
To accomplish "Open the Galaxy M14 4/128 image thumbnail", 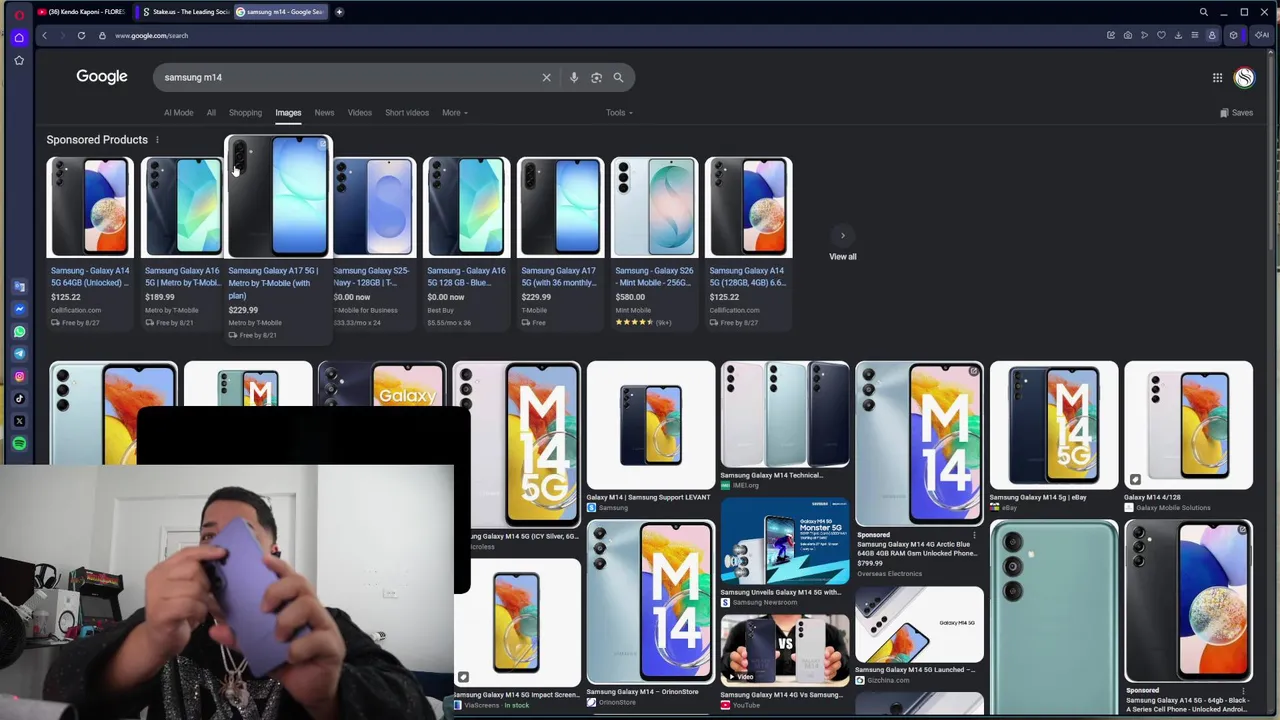I will click(x=1188, y=425).
